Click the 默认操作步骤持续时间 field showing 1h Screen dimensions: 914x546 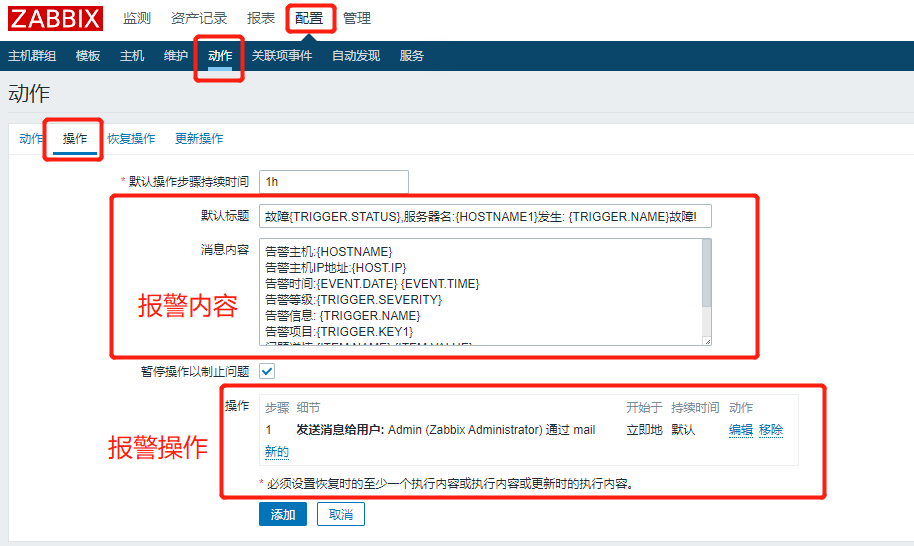334,182
